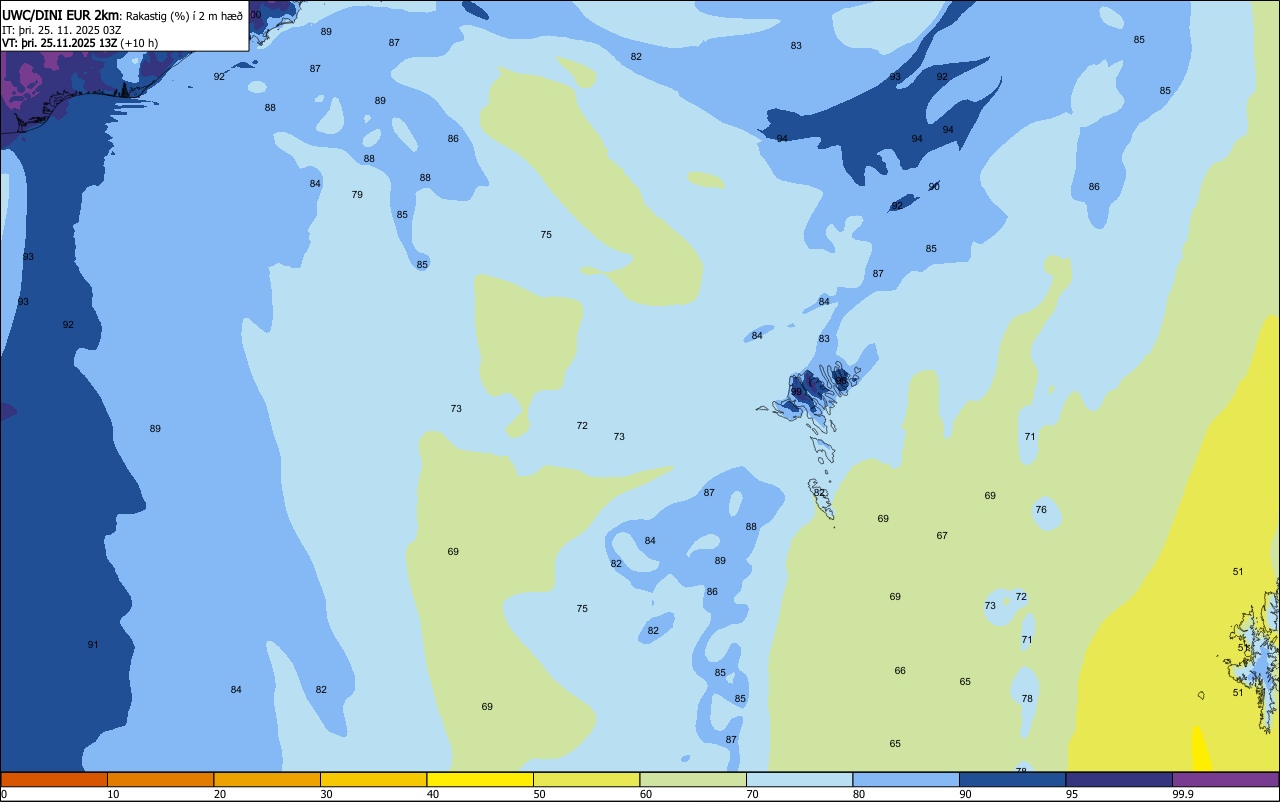The image size is (1280, 802).
Task: Select the 80–90 medium blue legend swatch
Action: pos(906,779)
